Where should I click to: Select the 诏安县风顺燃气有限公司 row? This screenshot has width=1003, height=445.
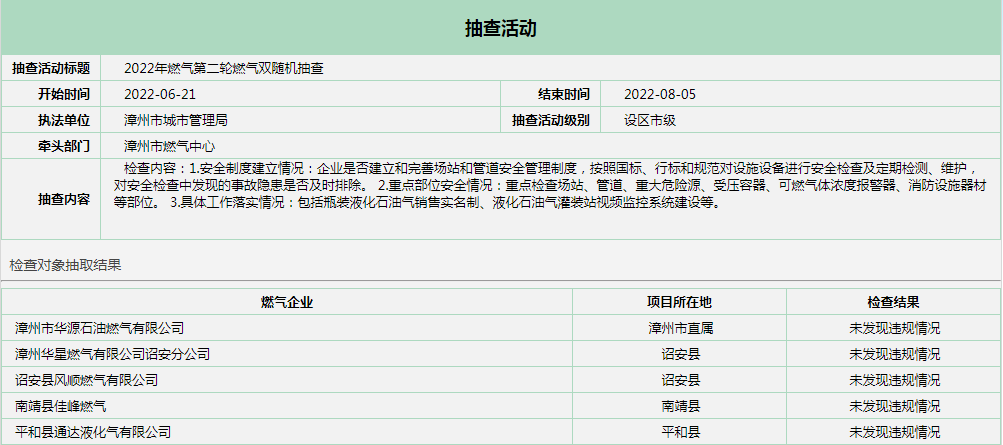[x=87, y=380]
